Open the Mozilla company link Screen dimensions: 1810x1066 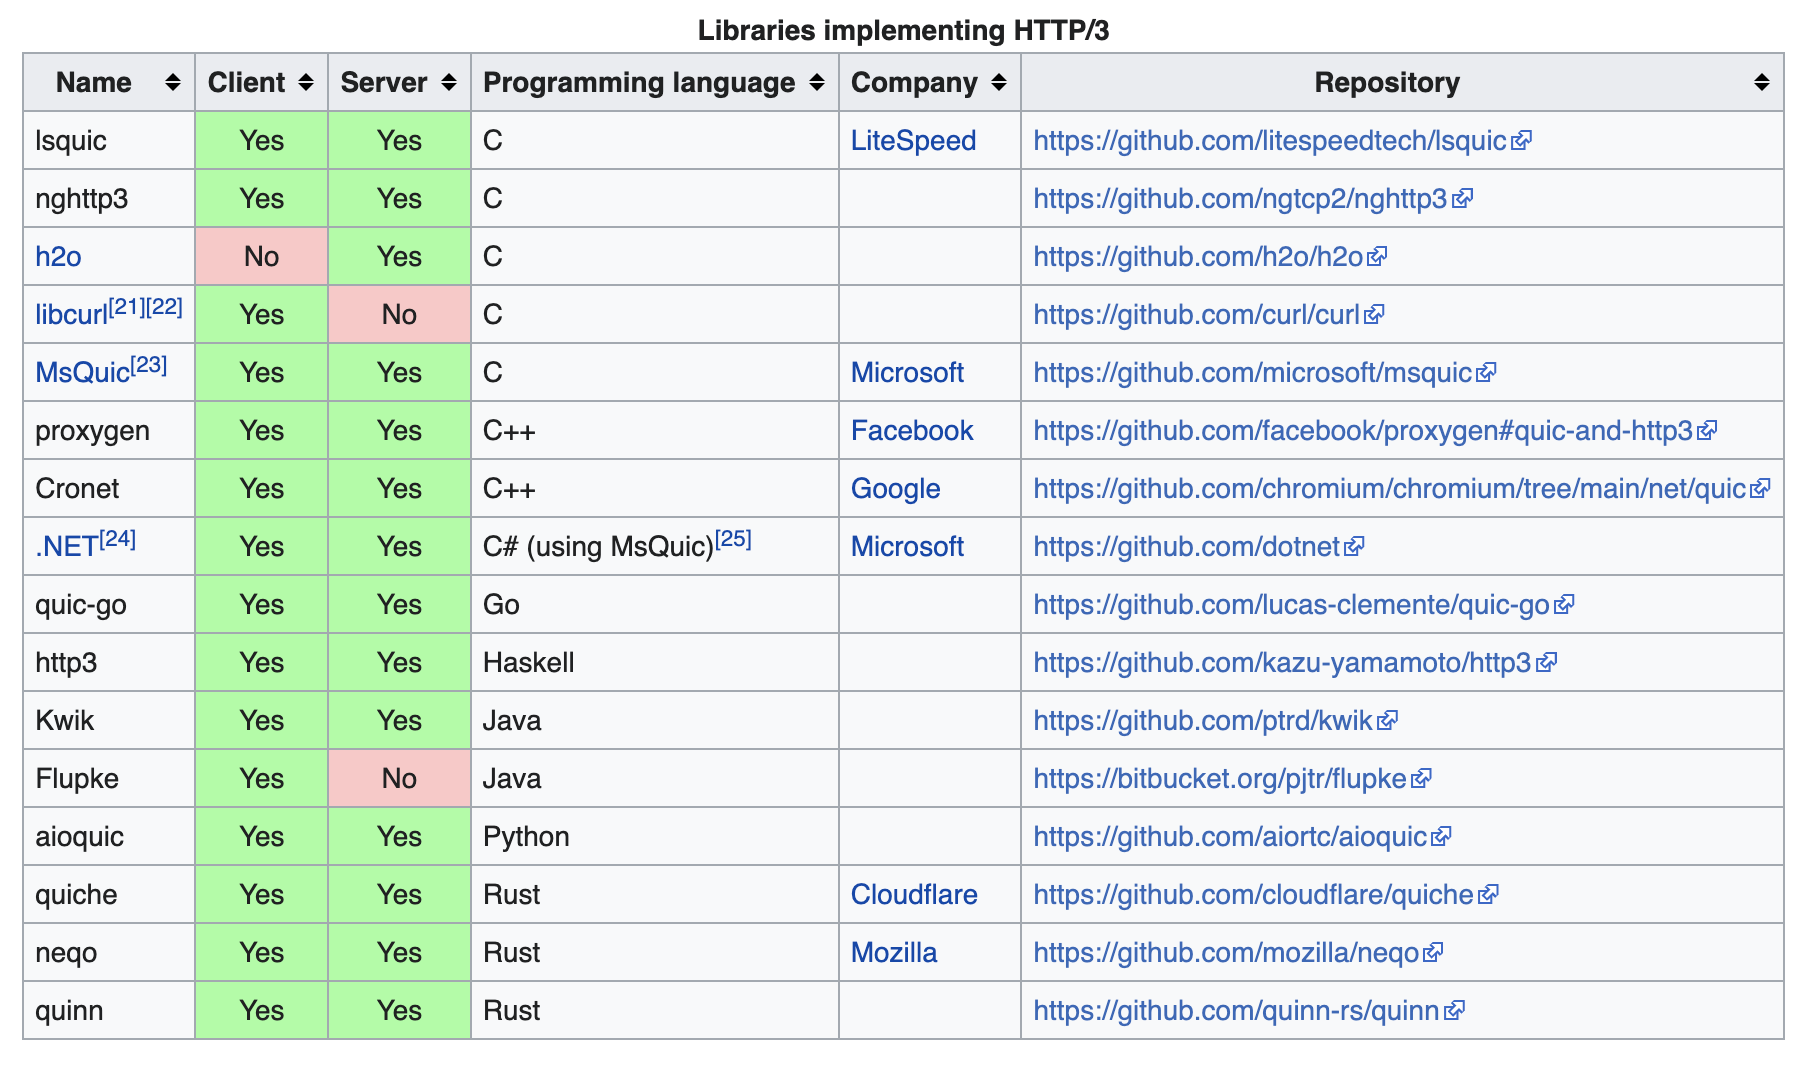894,953
